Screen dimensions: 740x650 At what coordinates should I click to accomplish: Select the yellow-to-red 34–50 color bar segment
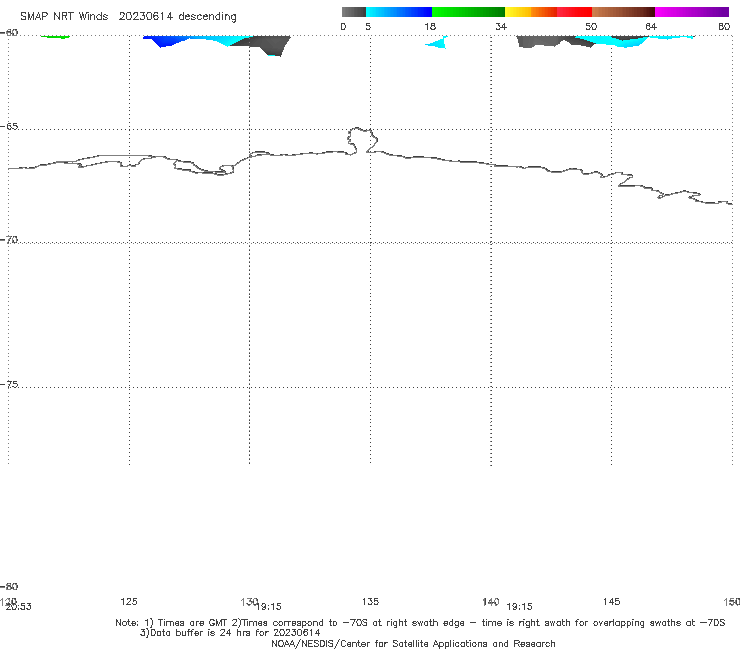(x=548, y=12)
